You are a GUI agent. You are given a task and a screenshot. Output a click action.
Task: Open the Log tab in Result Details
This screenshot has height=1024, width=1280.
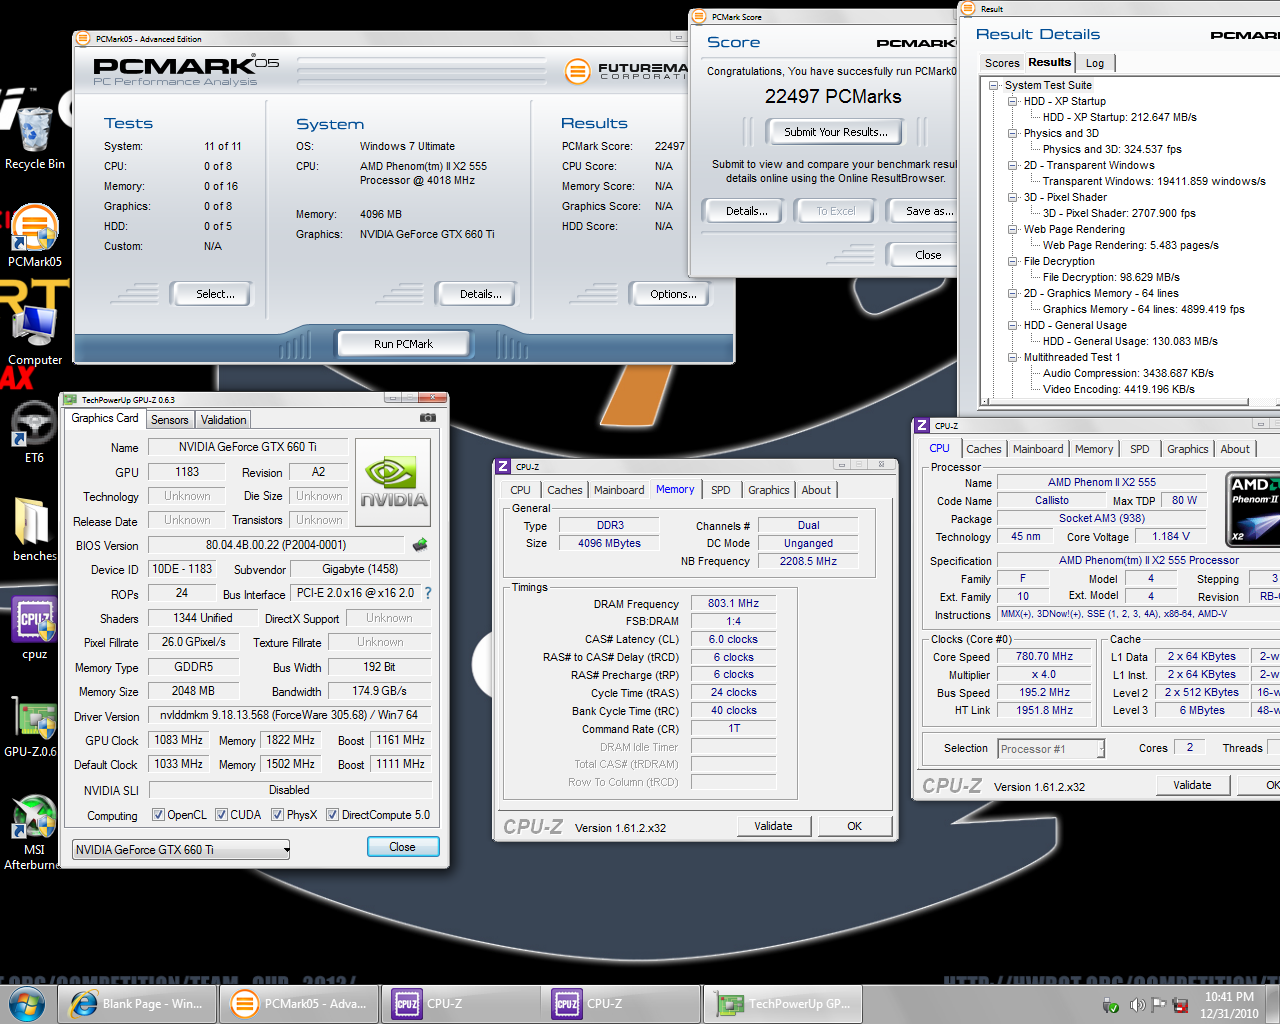coord(1095,63)
